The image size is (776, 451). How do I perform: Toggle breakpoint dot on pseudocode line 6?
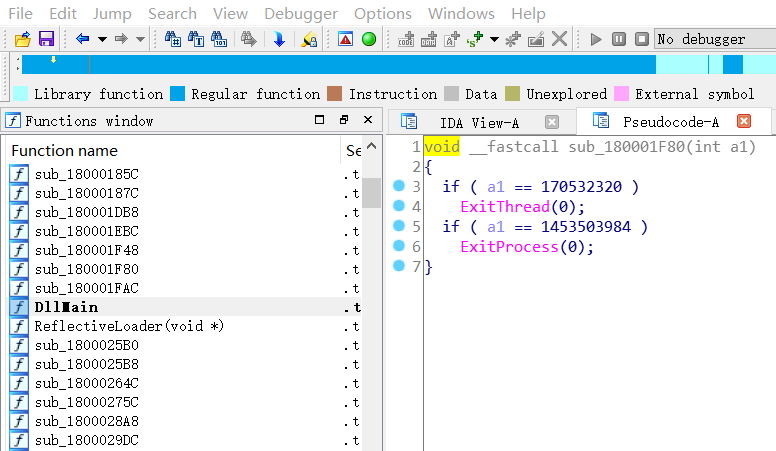click(399, 246)
